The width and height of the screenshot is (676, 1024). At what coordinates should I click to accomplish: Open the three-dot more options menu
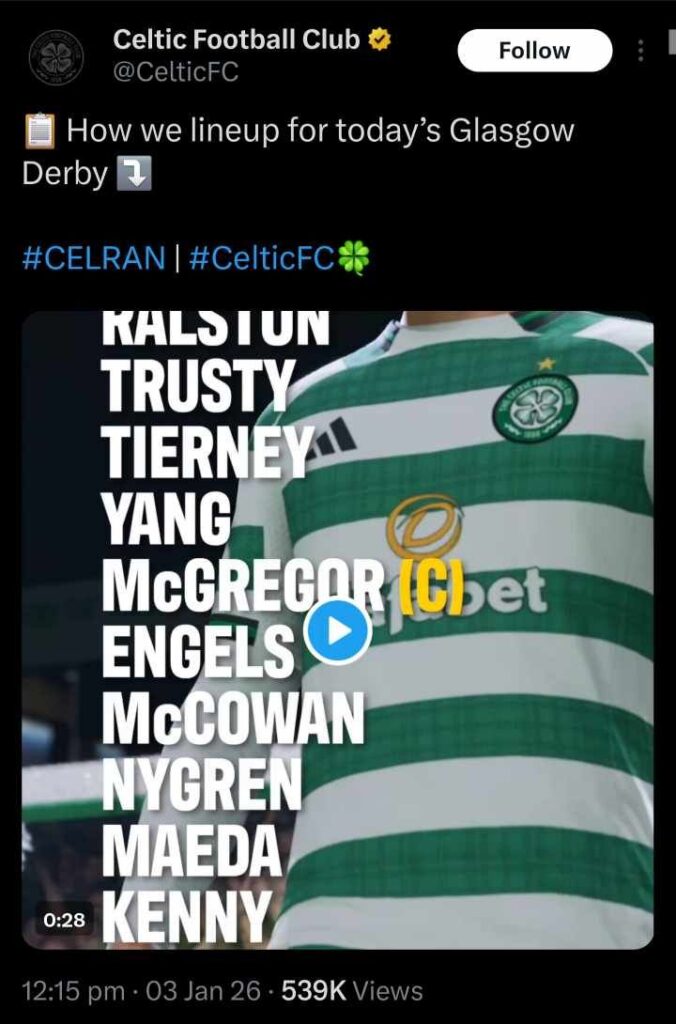coord(641,51)
